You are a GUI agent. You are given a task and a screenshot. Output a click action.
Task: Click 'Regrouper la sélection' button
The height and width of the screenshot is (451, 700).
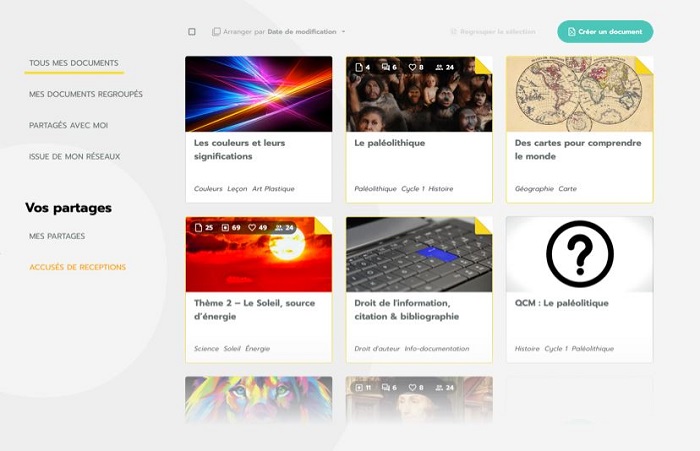(x=493, y=32)
